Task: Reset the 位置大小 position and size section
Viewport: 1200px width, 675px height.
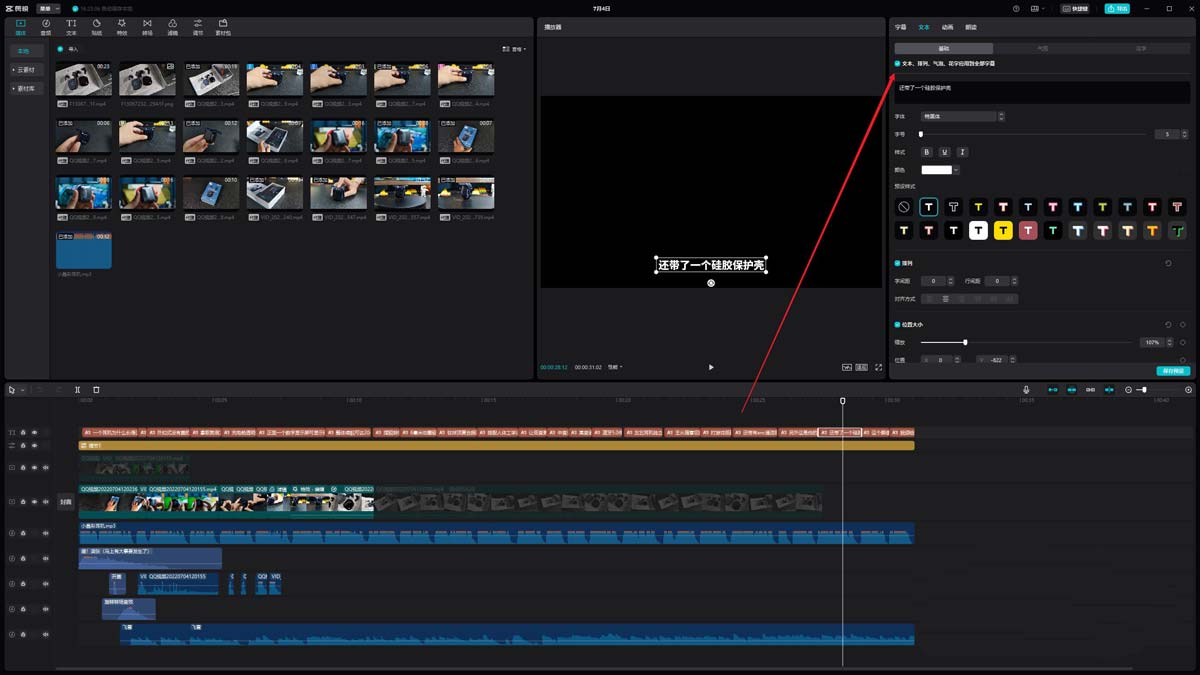Action: point(1169,325)
